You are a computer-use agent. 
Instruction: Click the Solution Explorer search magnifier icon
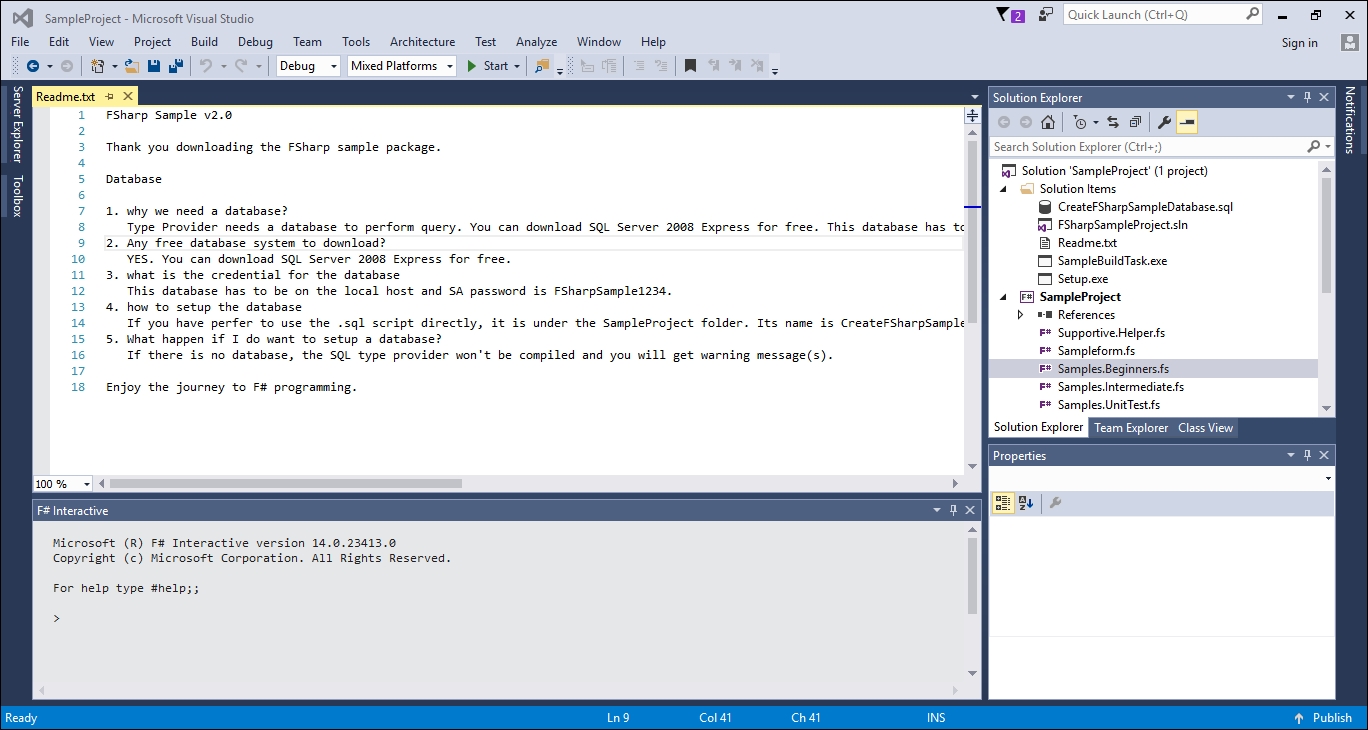[1313, 147]
